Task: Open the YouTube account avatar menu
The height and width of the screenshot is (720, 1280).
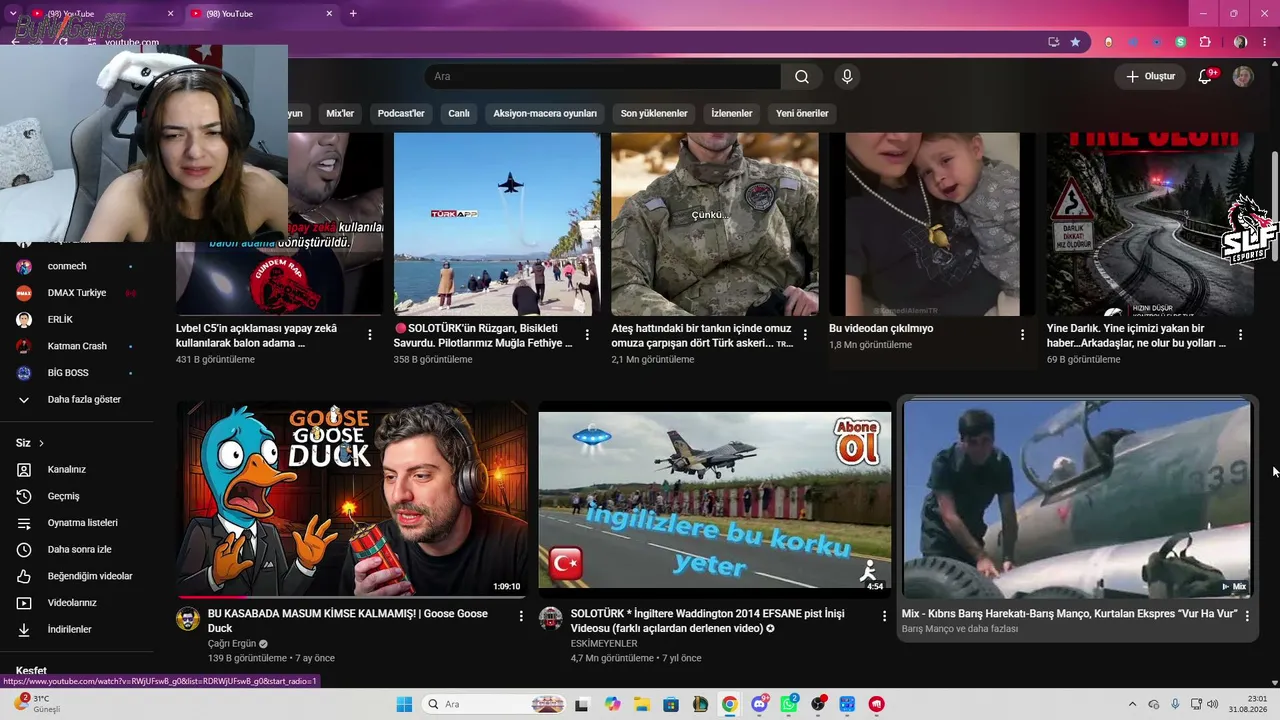Action: pos(1243,77)
